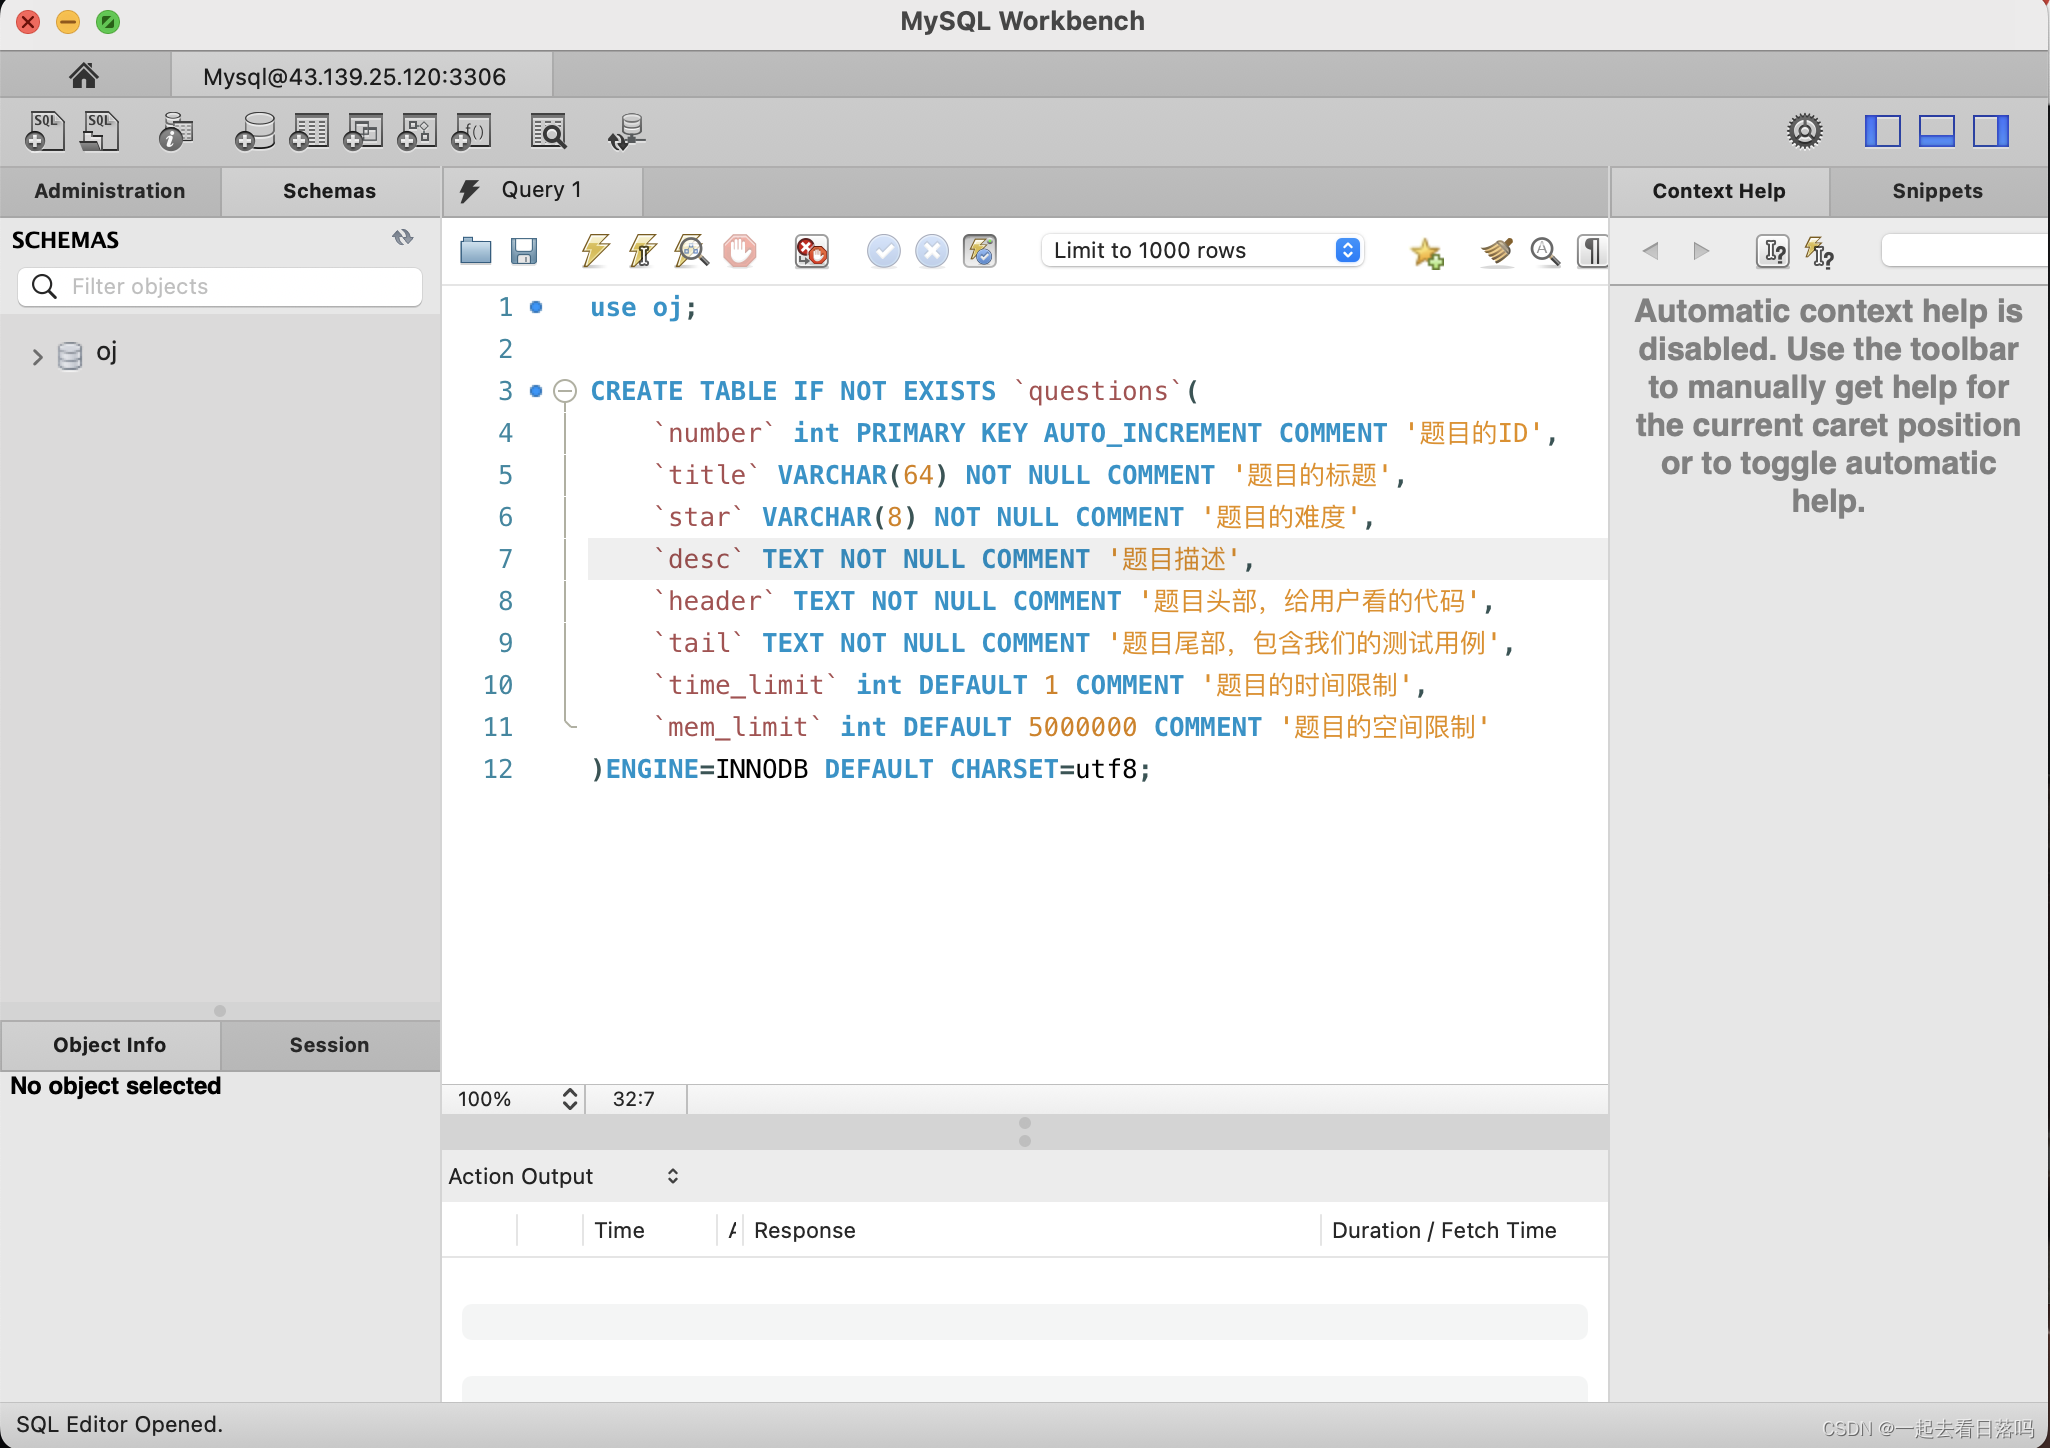Viewport: 2050px width, 1448px height.
Task: Open the database inspector icon
Action: [175, 131]
